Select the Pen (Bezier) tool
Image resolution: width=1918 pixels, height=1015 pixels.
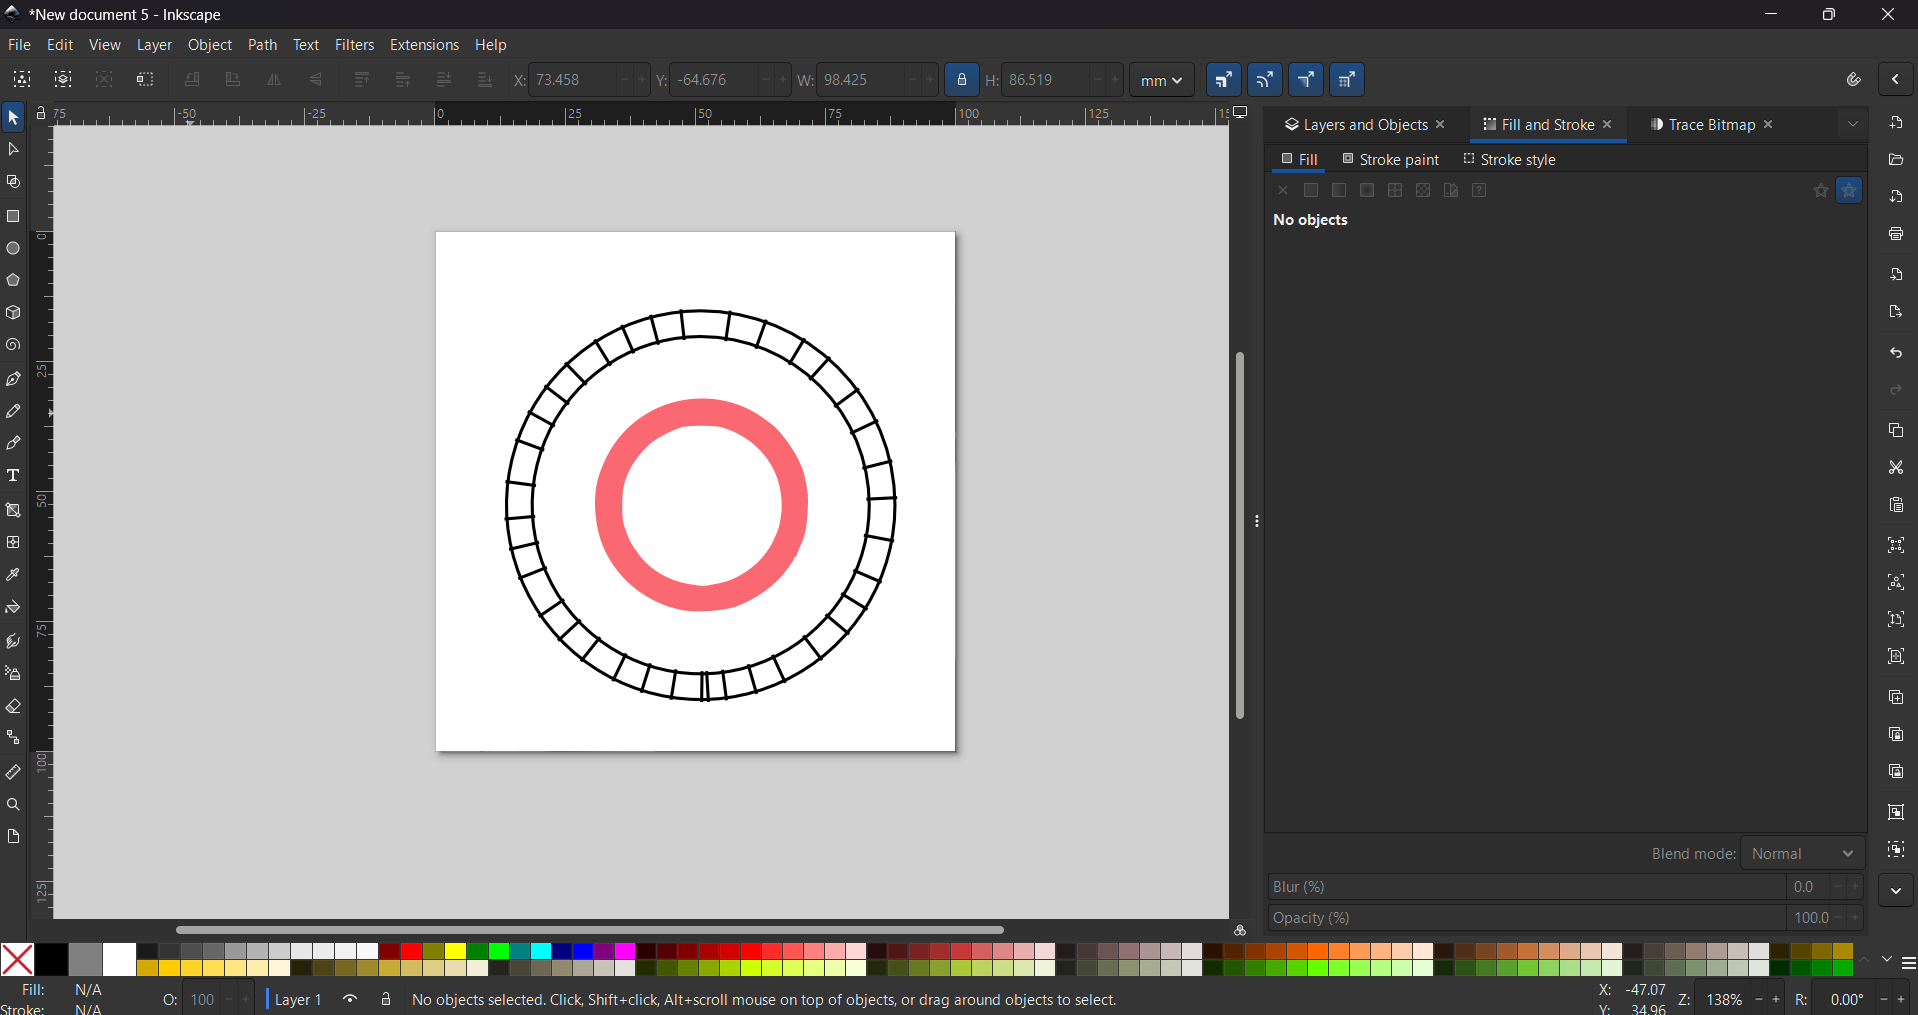click(13, 379)
